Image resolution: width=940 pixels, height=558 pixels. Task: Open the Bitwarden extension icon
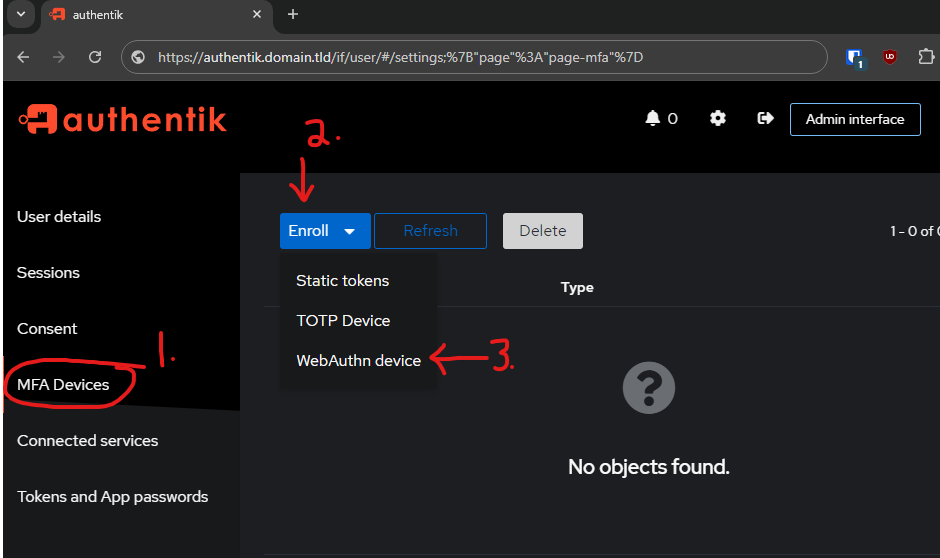[x=854, y=58]
